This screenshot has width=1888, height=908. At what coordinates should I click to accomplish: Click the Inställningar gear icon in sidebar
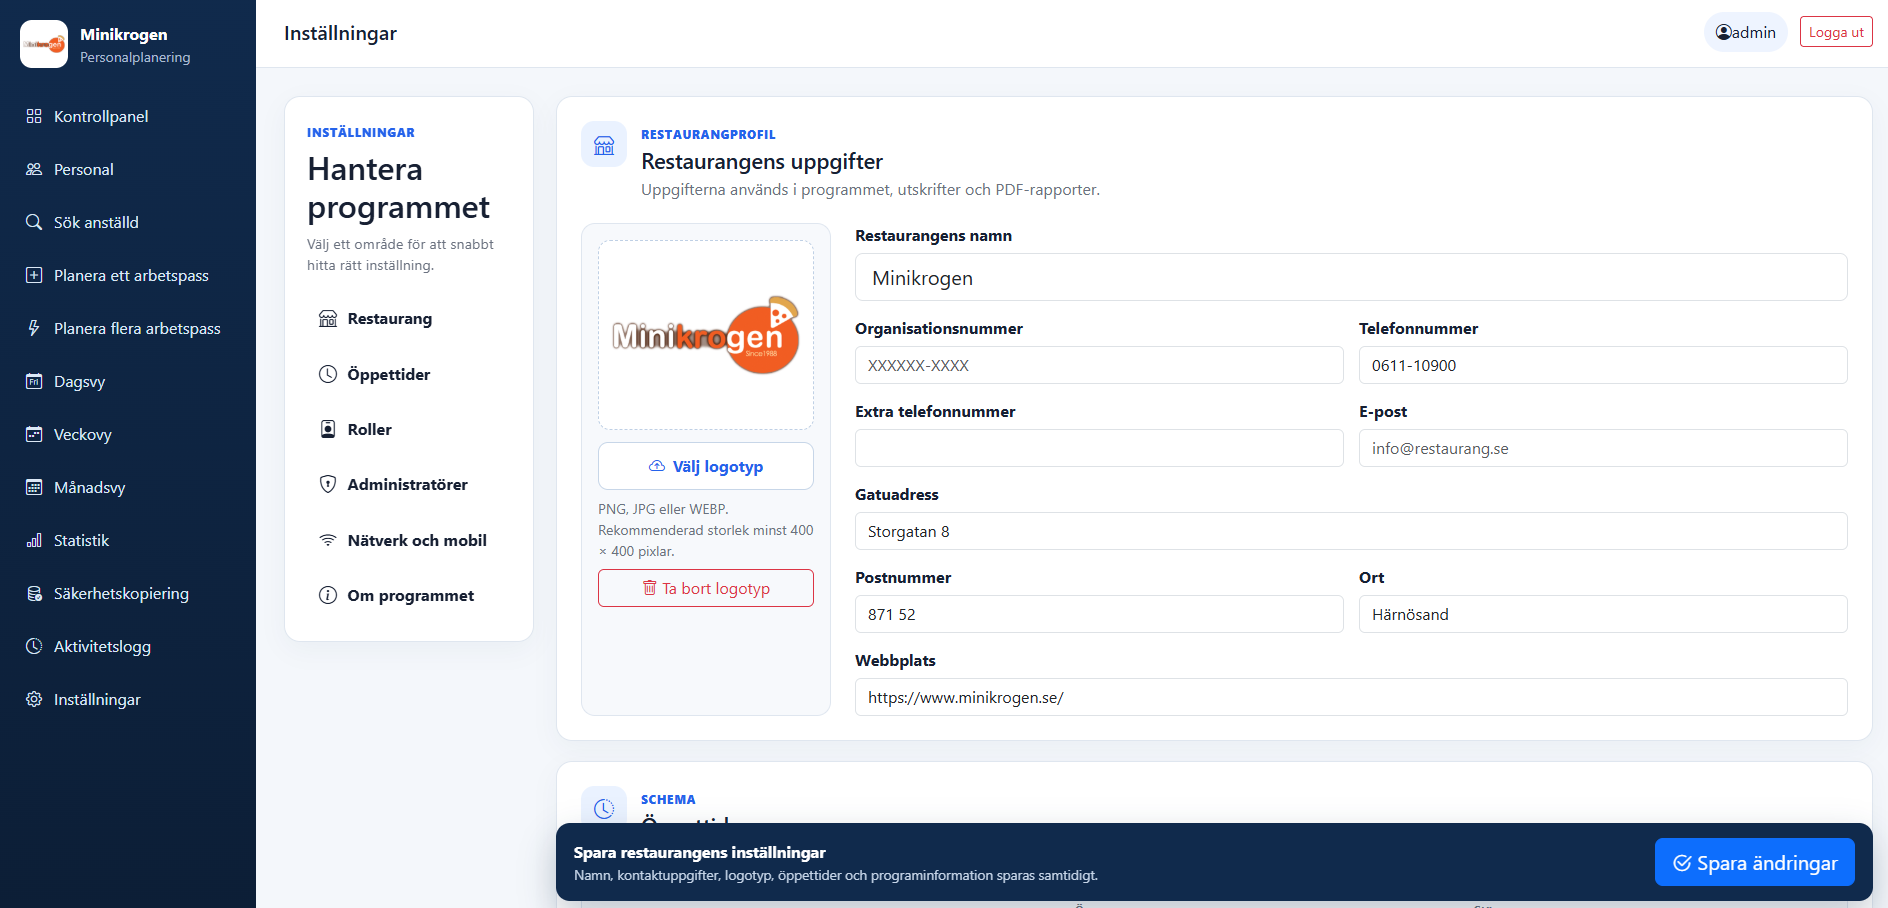pyautogui.click(x=34, y=699)
